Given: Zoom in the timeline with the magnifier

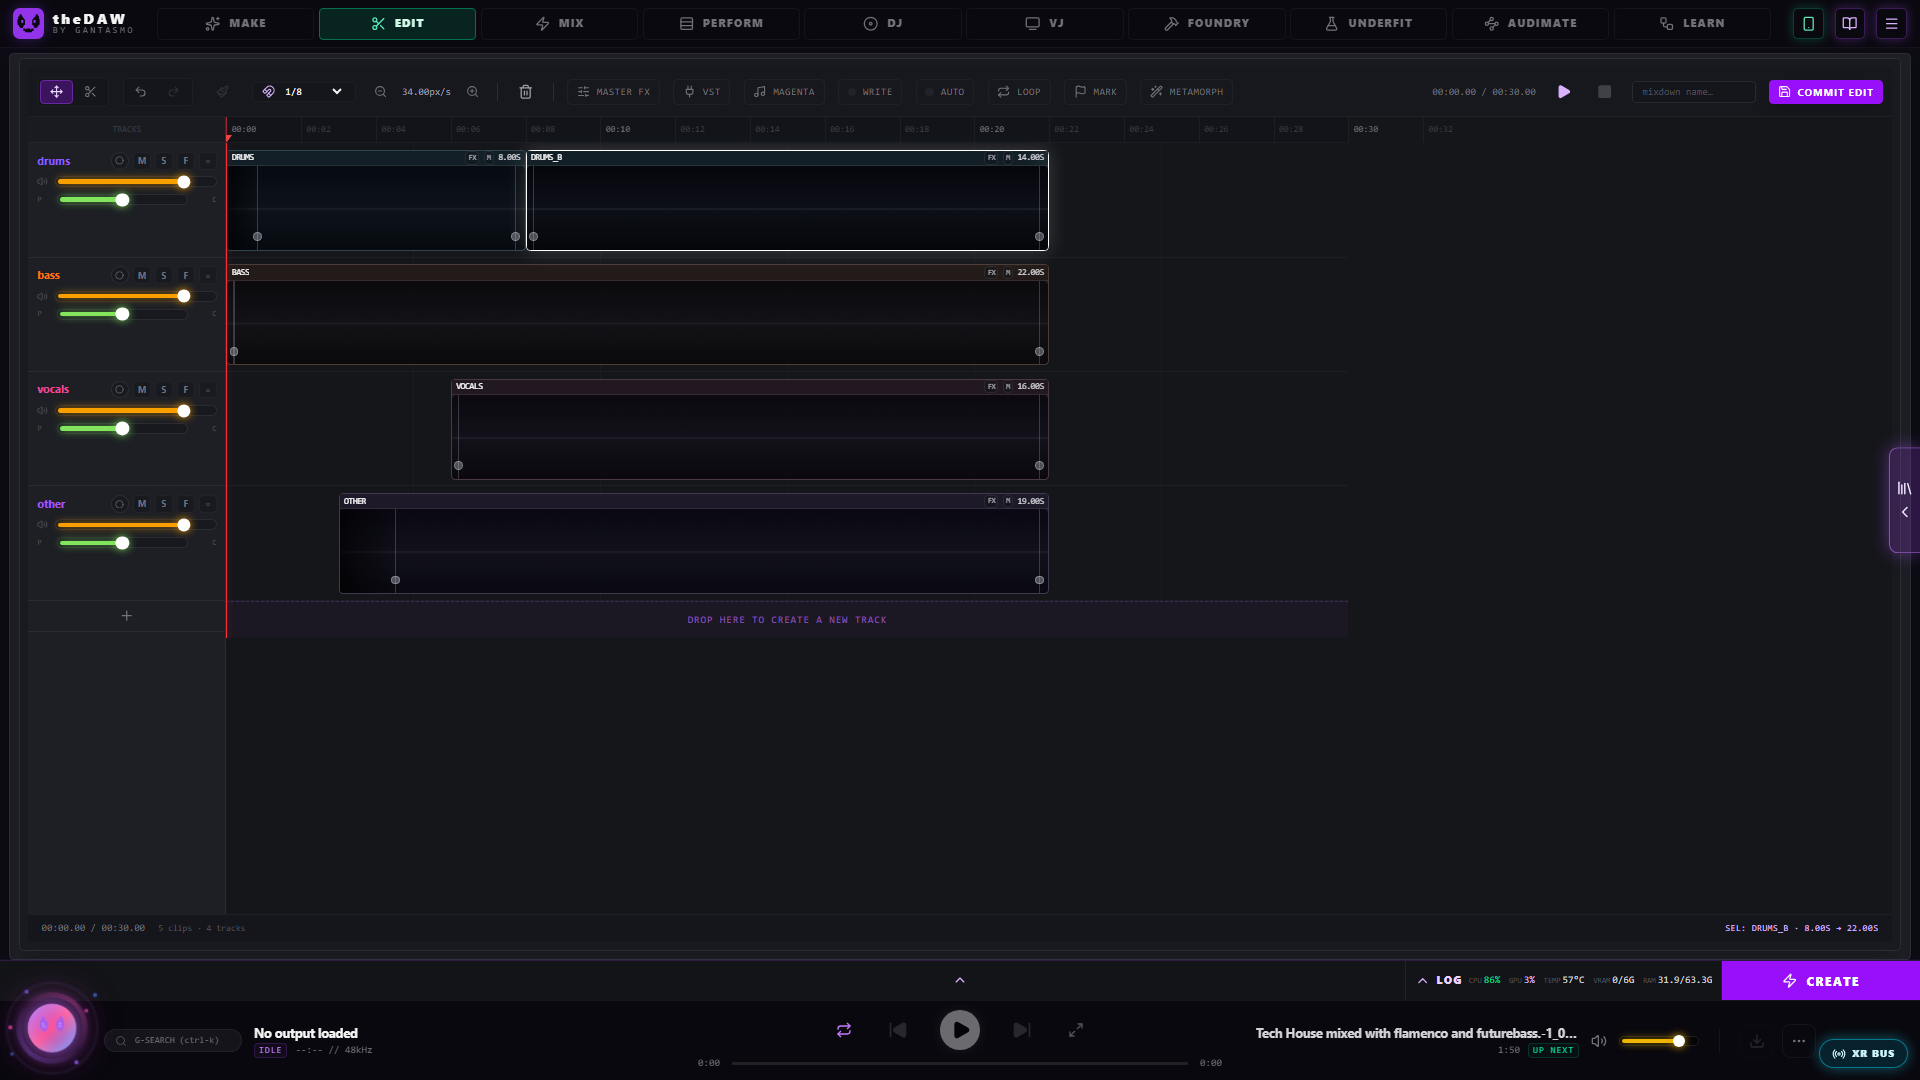Looking at the screenshot, I should click(473, 92).
